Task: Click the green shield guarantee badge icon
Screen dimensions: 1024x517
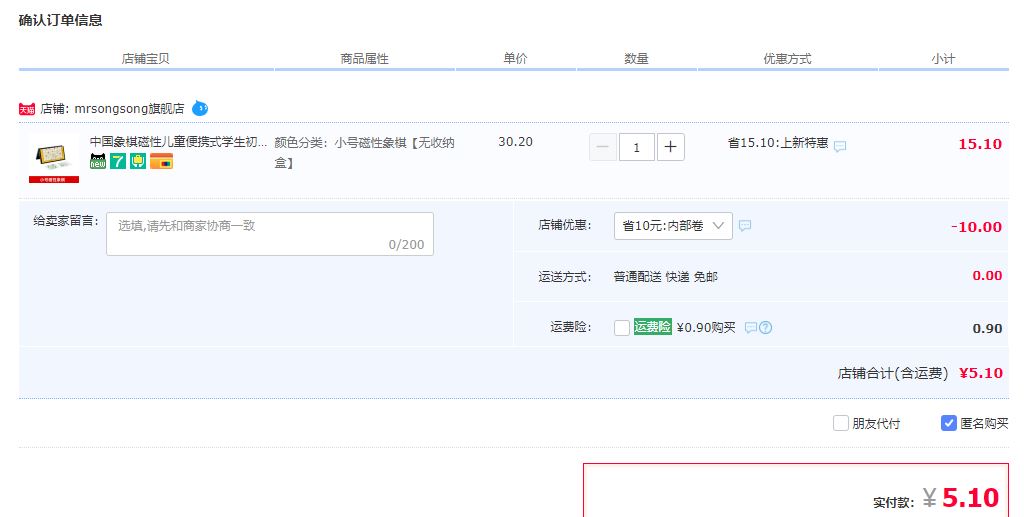Action: point(138,161)
